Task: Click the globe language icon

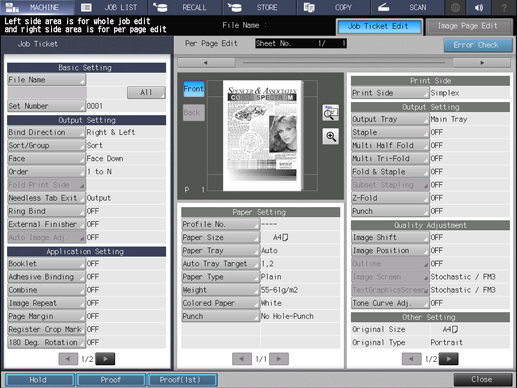Action: [456, 7]
